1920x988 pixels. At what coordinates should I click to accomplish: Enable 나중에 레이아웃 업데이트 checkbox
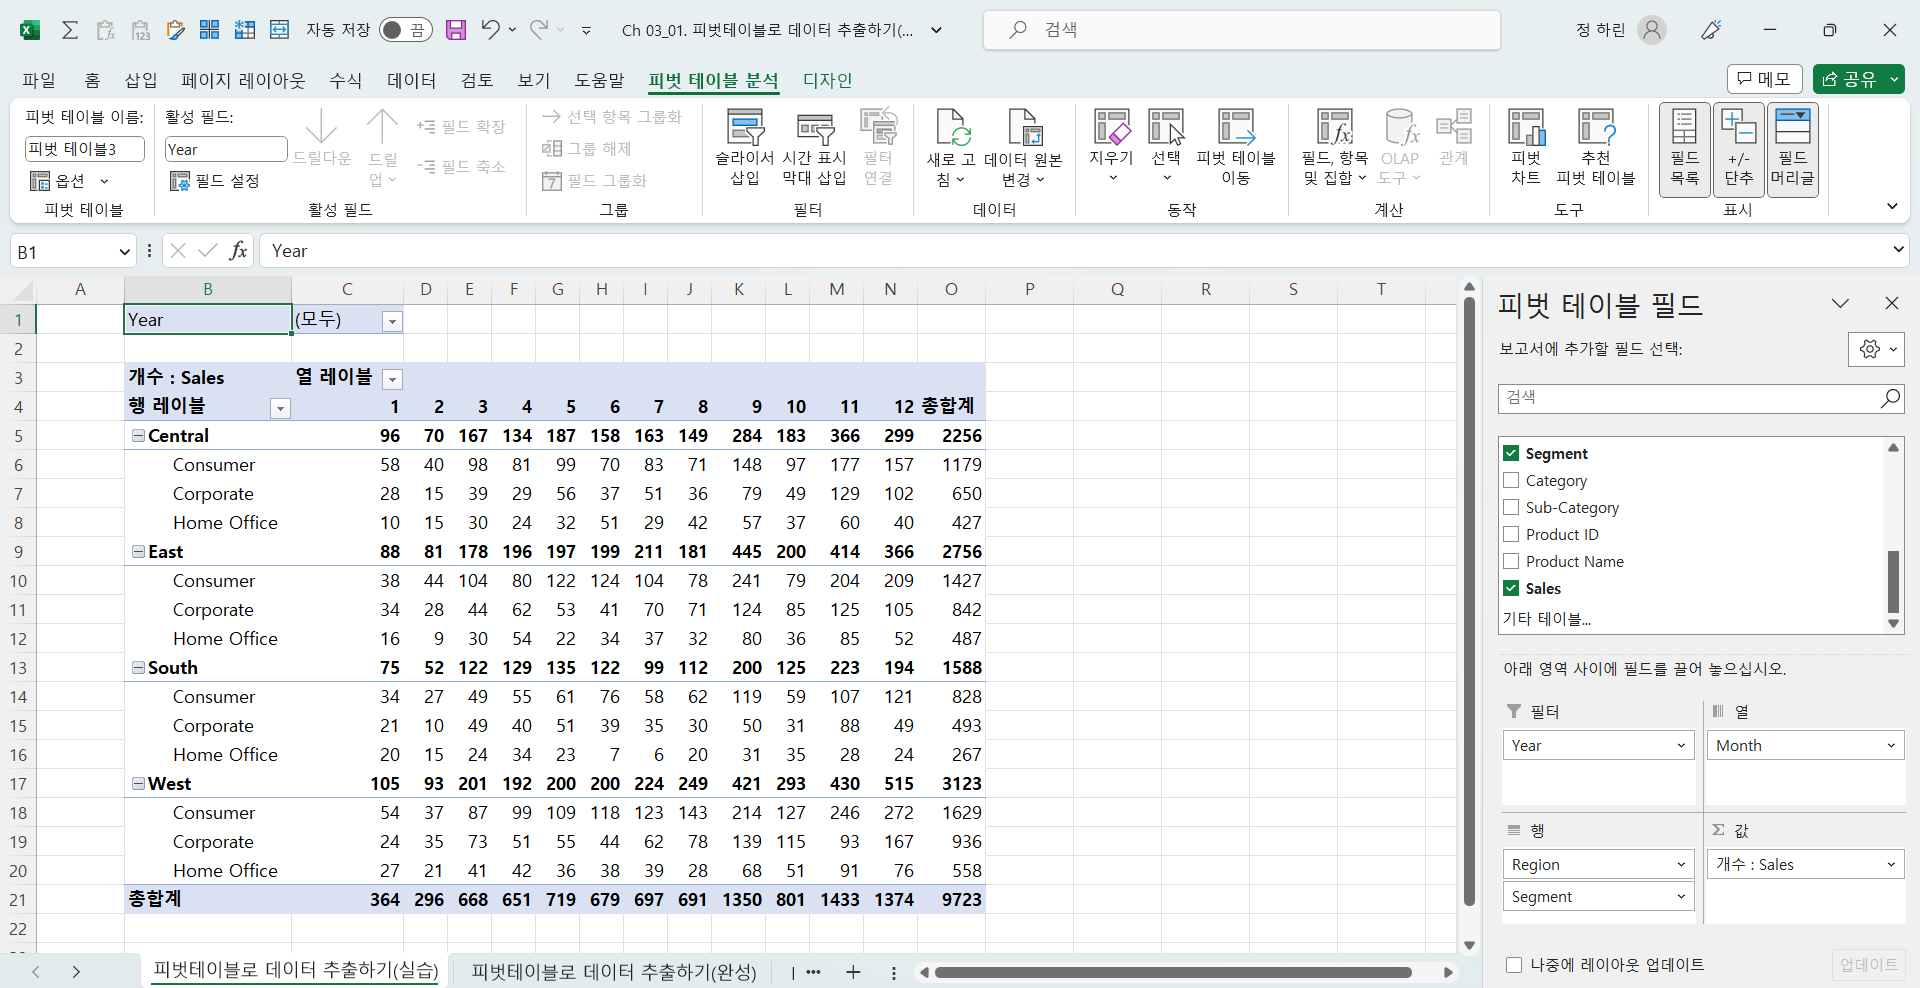1514,965
